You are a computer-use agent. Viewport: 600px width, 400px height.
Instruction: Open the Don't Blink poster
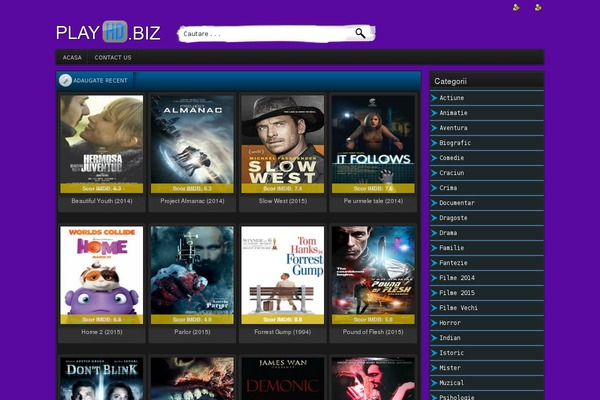102,379
